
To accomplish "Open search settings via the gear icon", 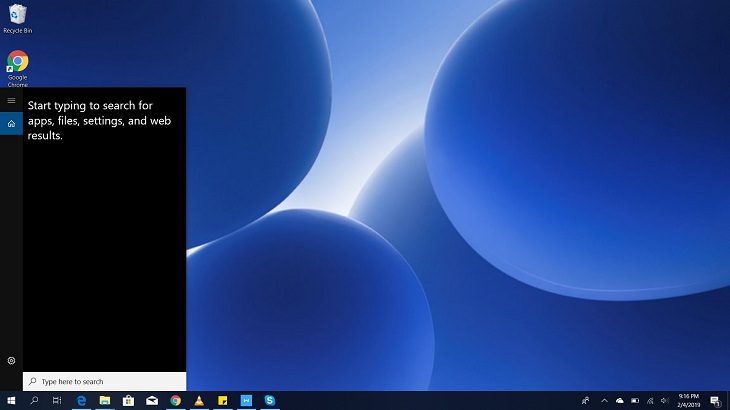I will [11, 361].
